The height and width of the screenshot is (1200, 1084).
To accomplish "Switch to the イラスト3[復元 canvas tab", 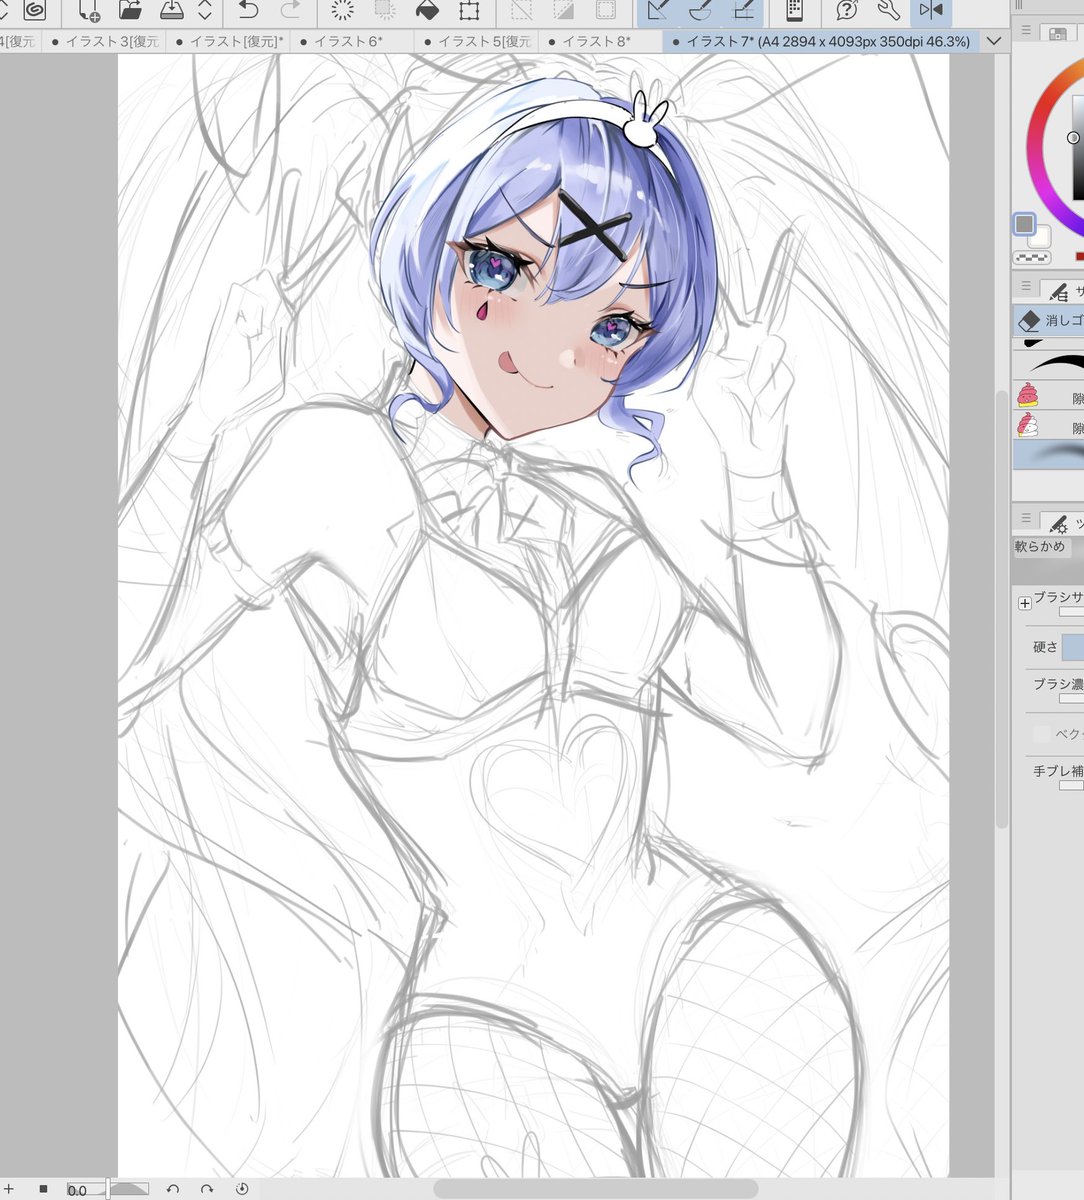I will [103, 41].
